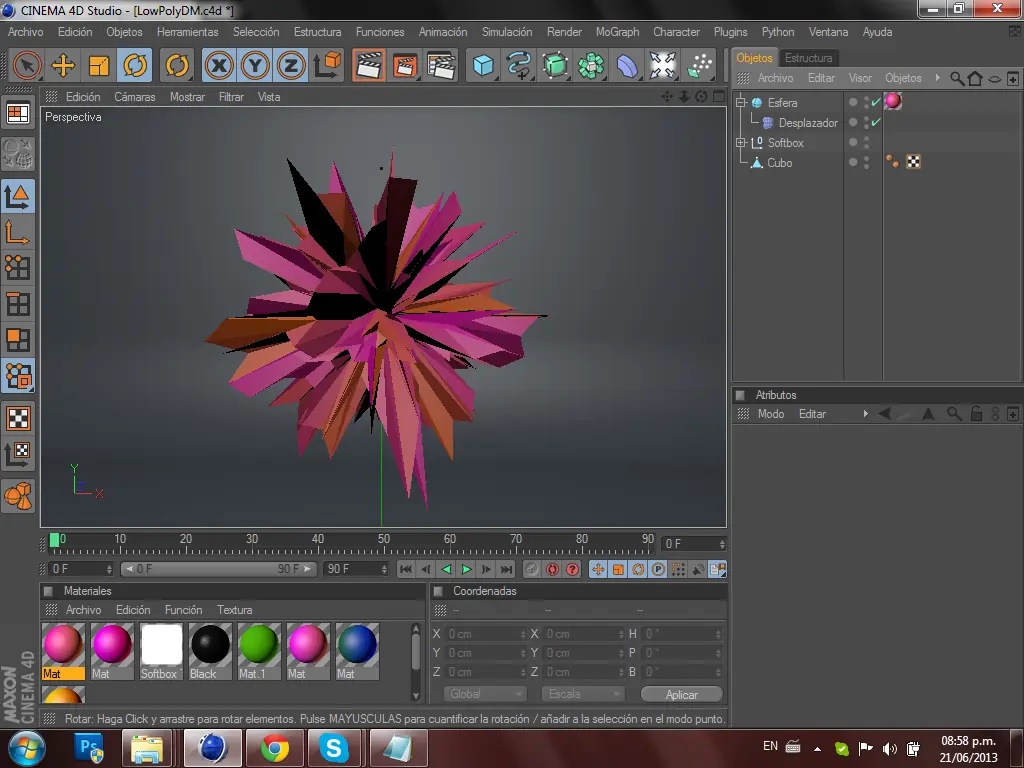
Task: Toggle Cubo visibility dot
Action: [x=853, y=161]
